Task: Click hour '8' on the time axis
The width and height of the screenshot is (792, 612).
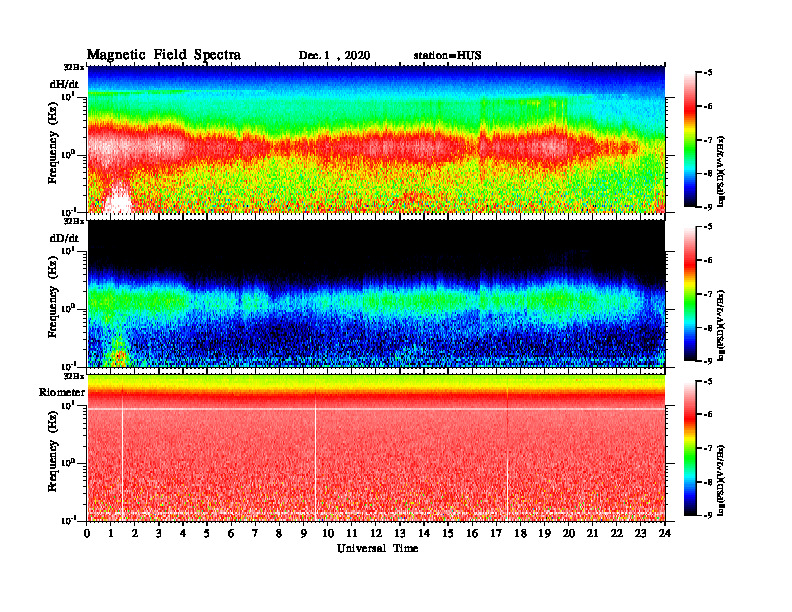Action: [x=279, y=533]
